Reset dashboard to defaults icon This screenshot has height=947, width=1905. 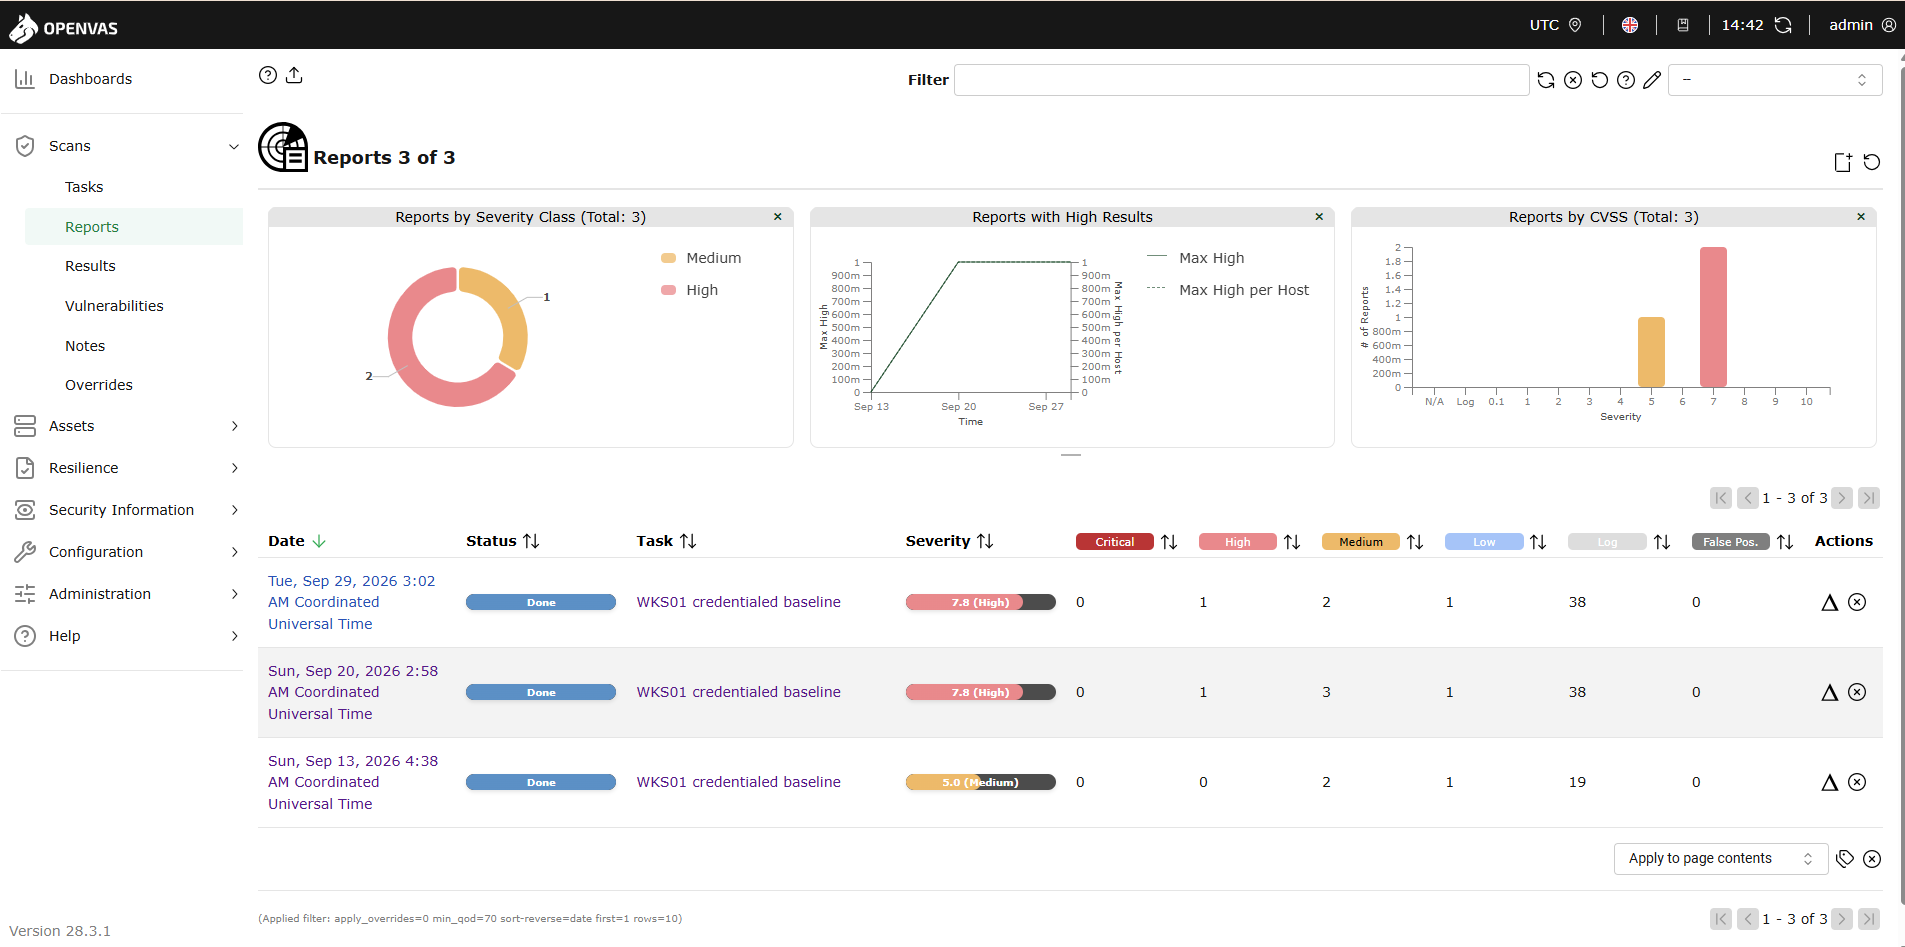click(1872, 162)
